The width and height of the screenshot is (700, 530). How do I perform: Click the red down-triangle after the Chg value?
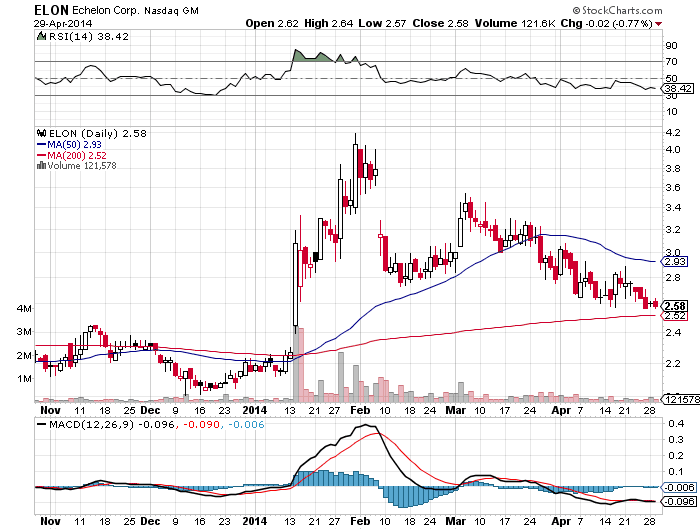click(658, 24)
